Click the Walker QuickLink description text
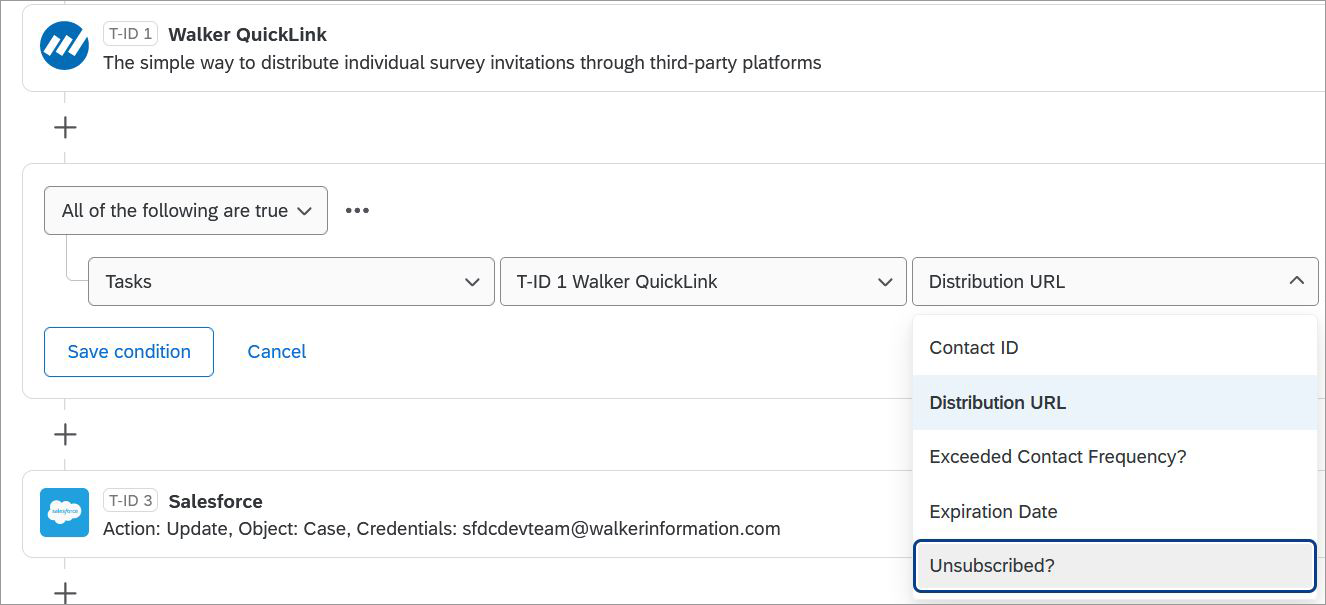1326x605 pixels. (x=462, y=63)
